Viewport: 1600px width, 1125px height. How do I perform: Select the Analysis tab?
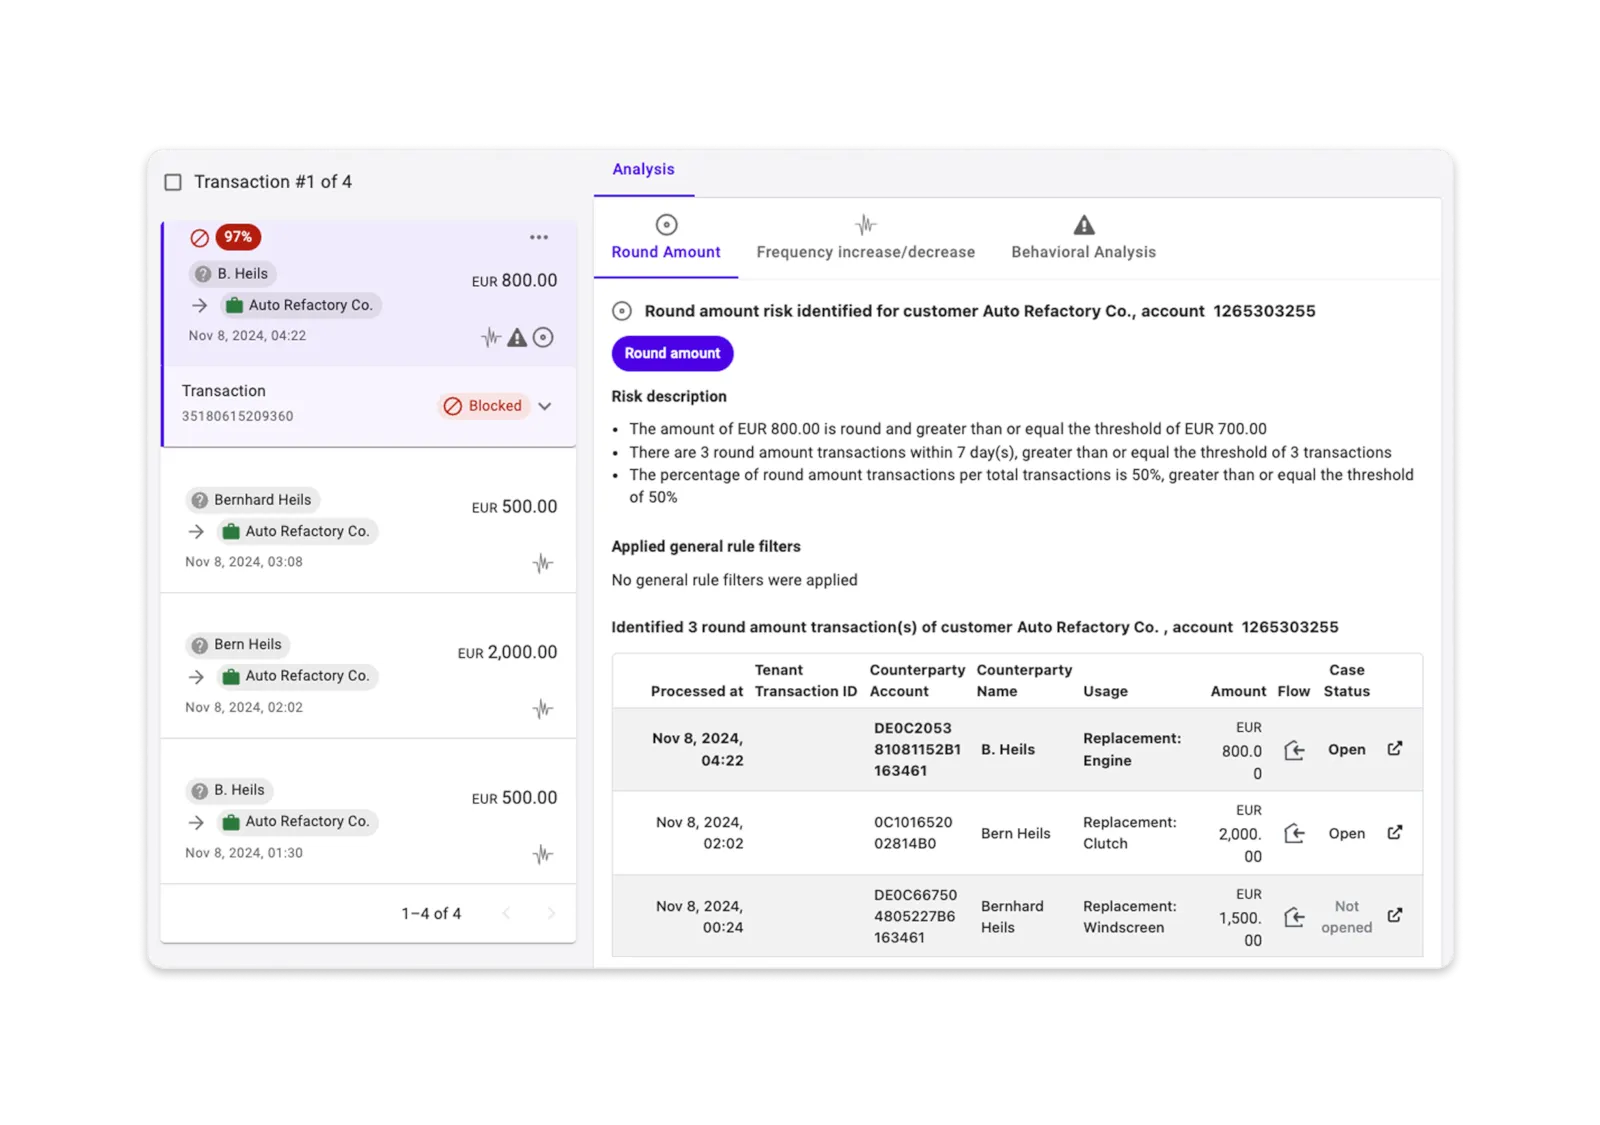tap(643, 169)
